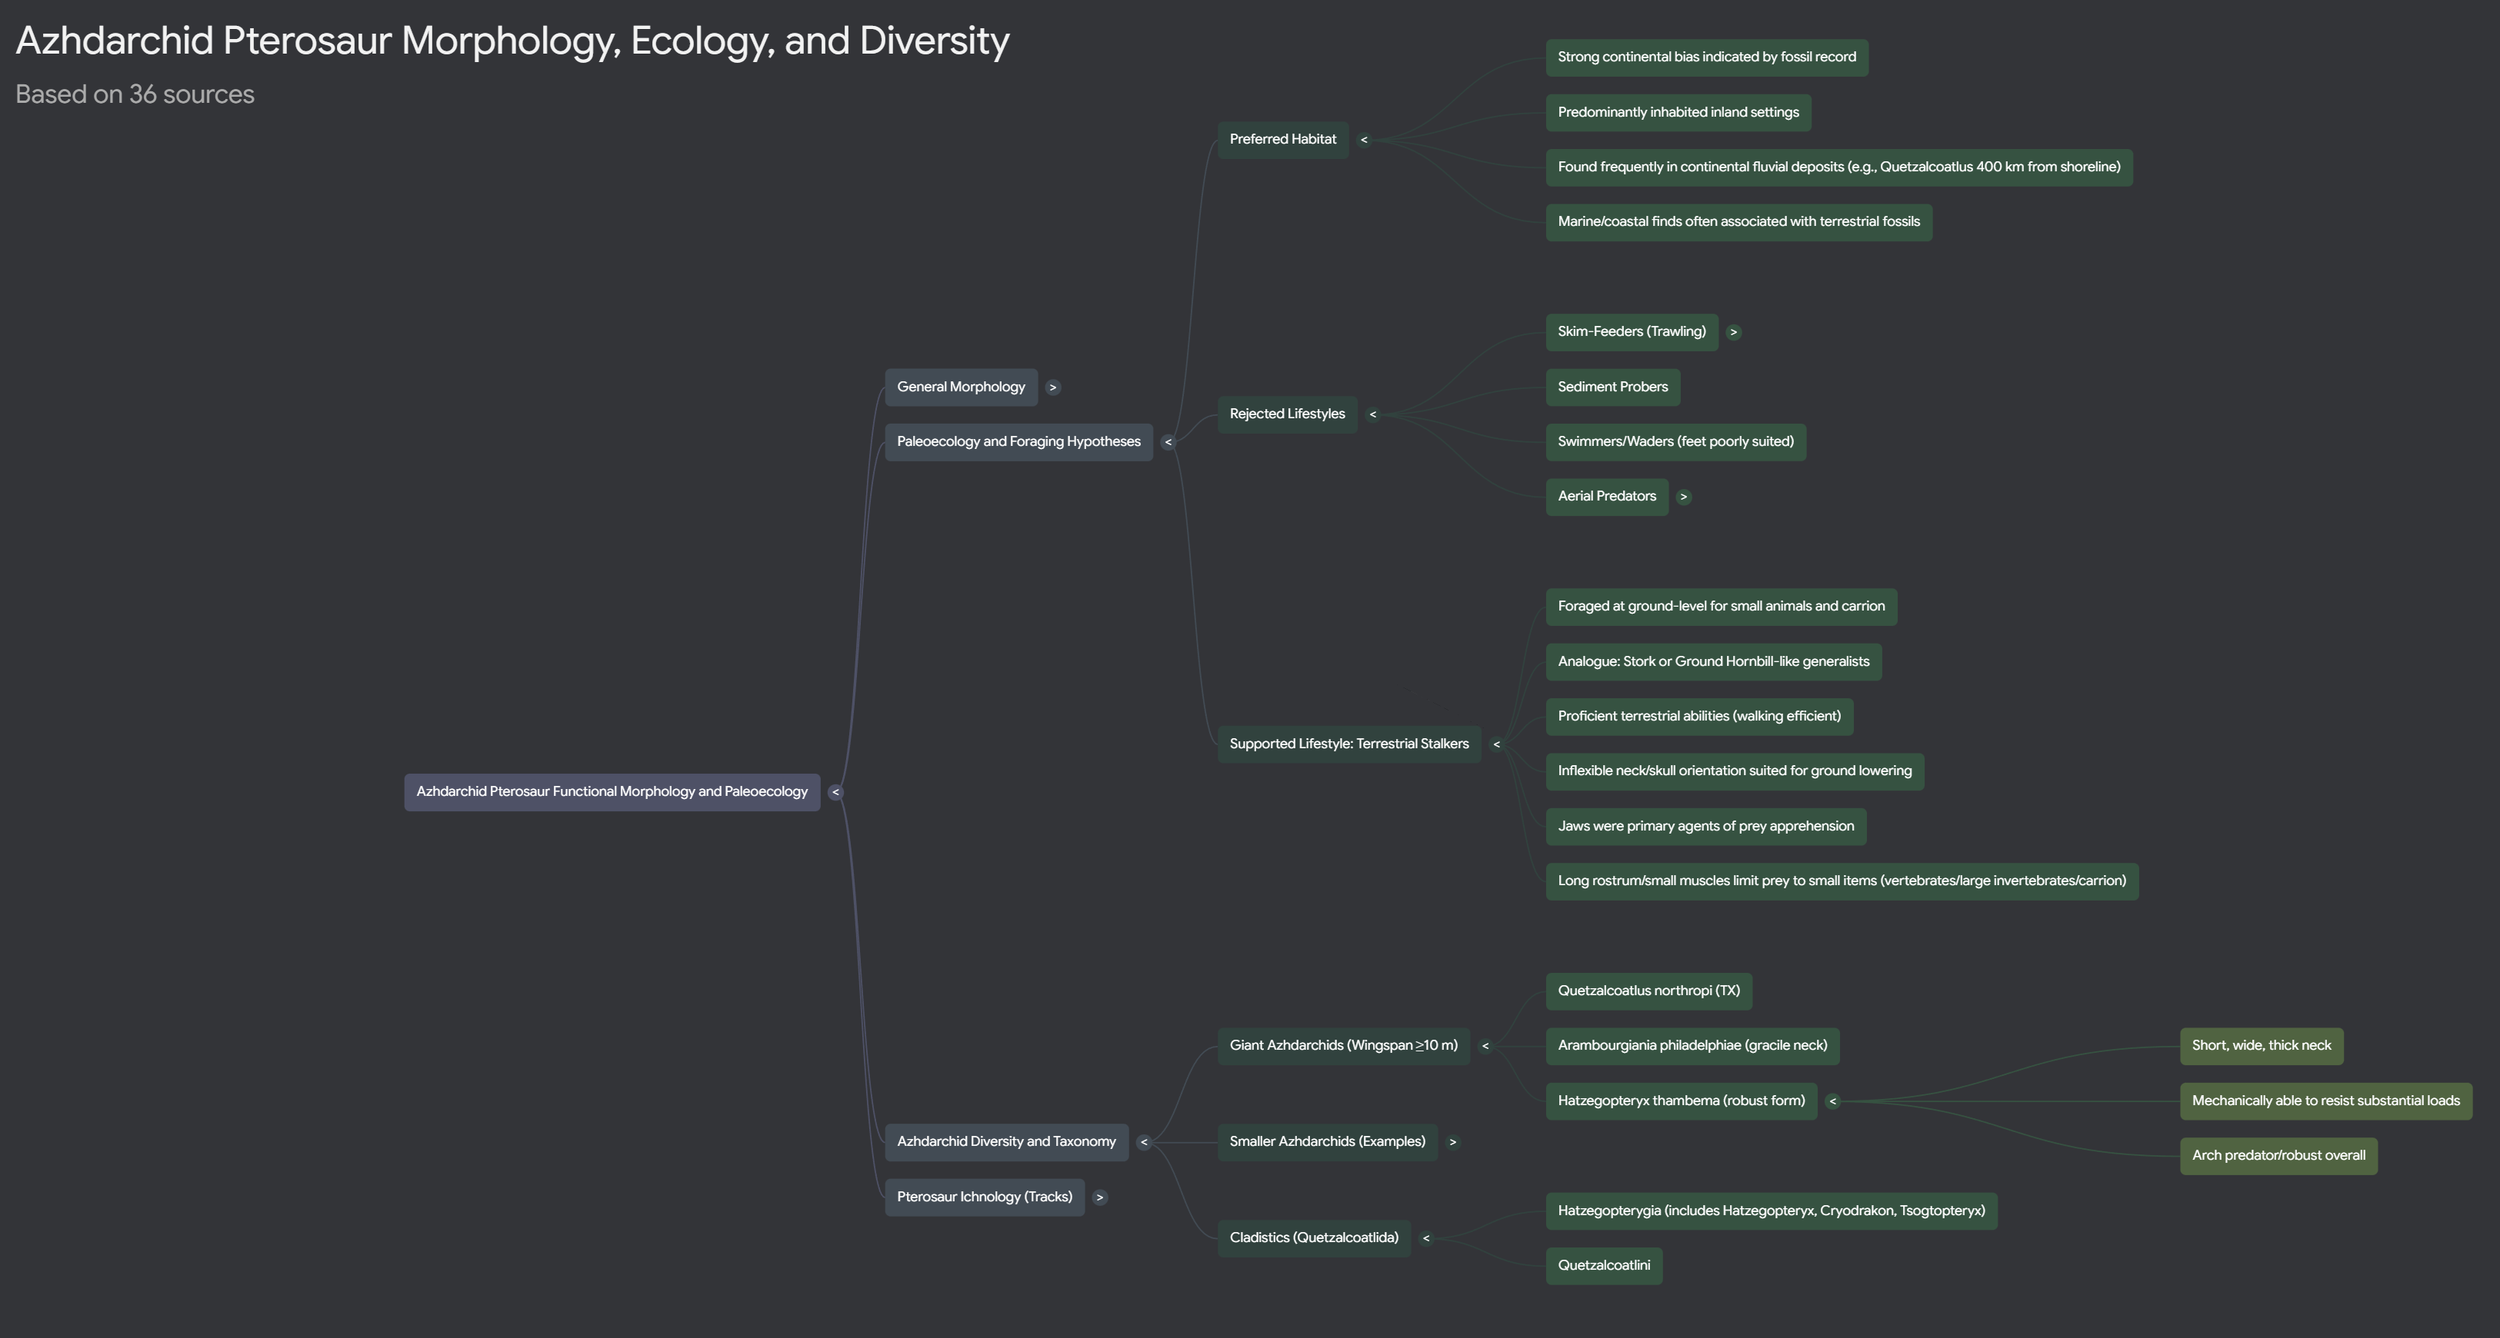Viewport: 2500px width, 1338px height.
Task: Select the Quetzalcoatlini node
Action: 1603,1265
